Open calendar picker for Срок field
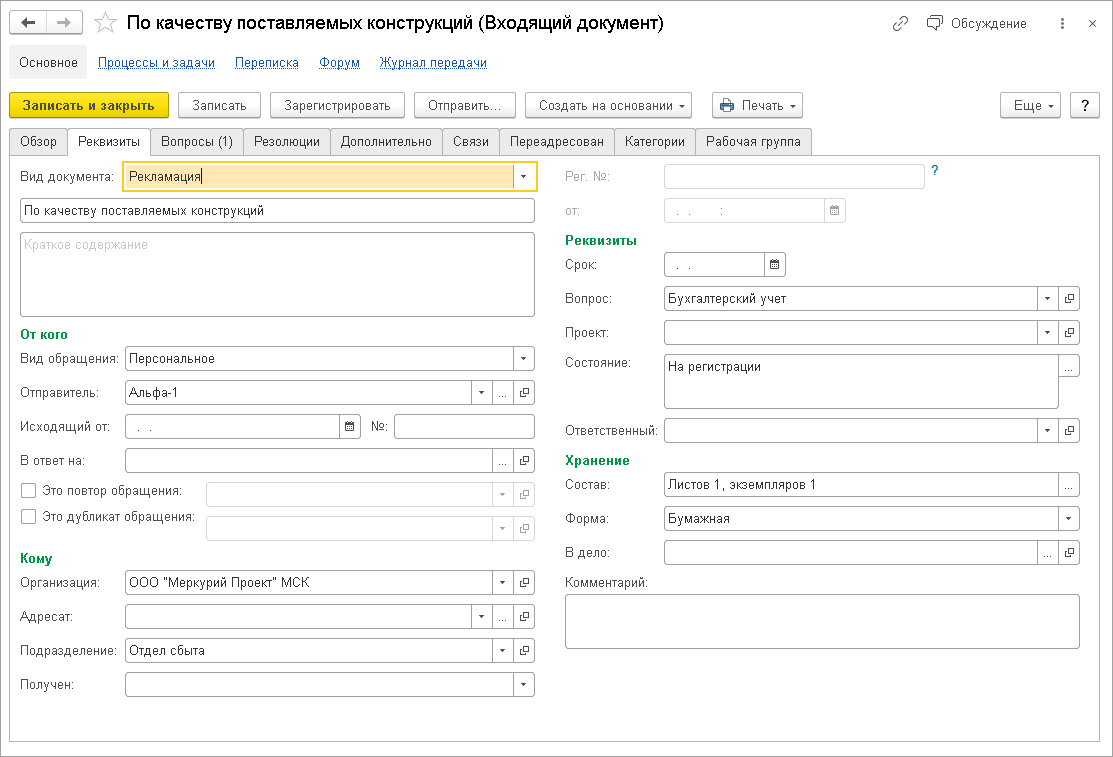The image size is (1113, 757). coord(775,264)
